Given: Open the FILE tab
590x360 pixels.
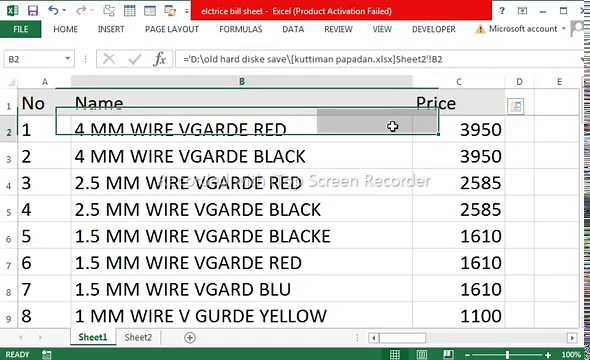Looking at the screenshot, I should [x=20, y=29].
